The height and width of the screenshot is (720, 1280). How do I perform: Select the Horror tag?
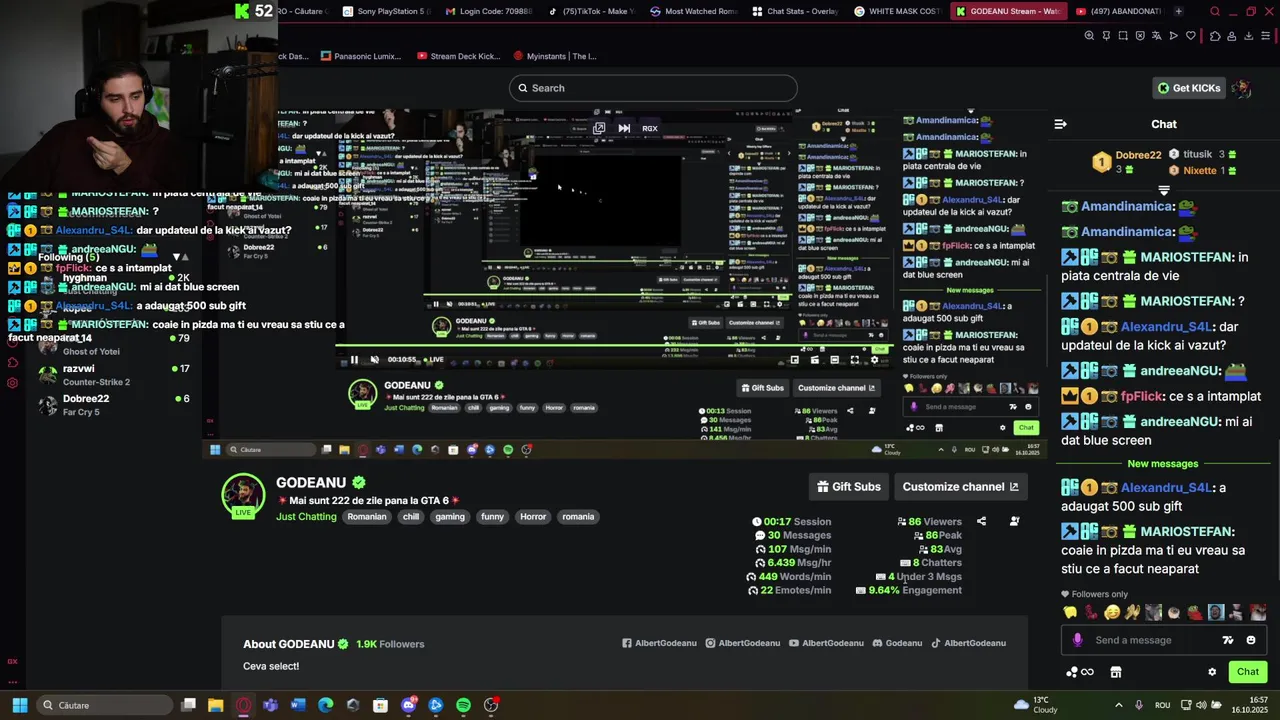click(x=533, y=517)
